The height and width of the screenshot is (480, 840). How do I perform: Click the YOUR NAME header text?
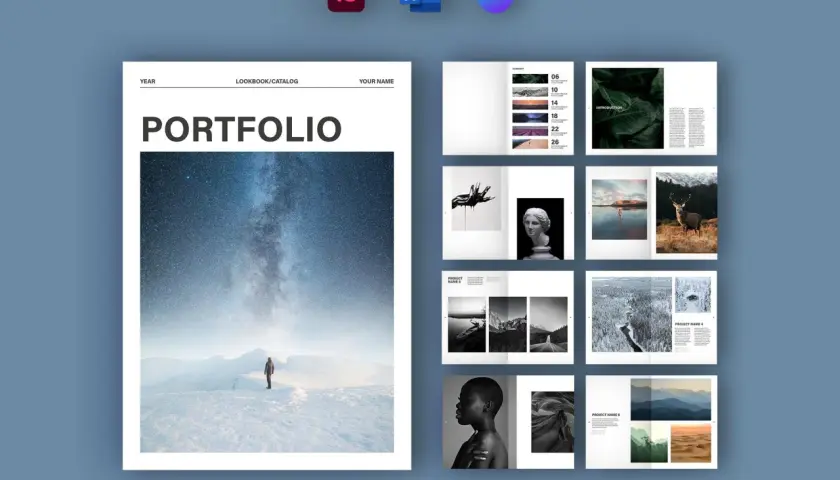click(x=376, y=81)
